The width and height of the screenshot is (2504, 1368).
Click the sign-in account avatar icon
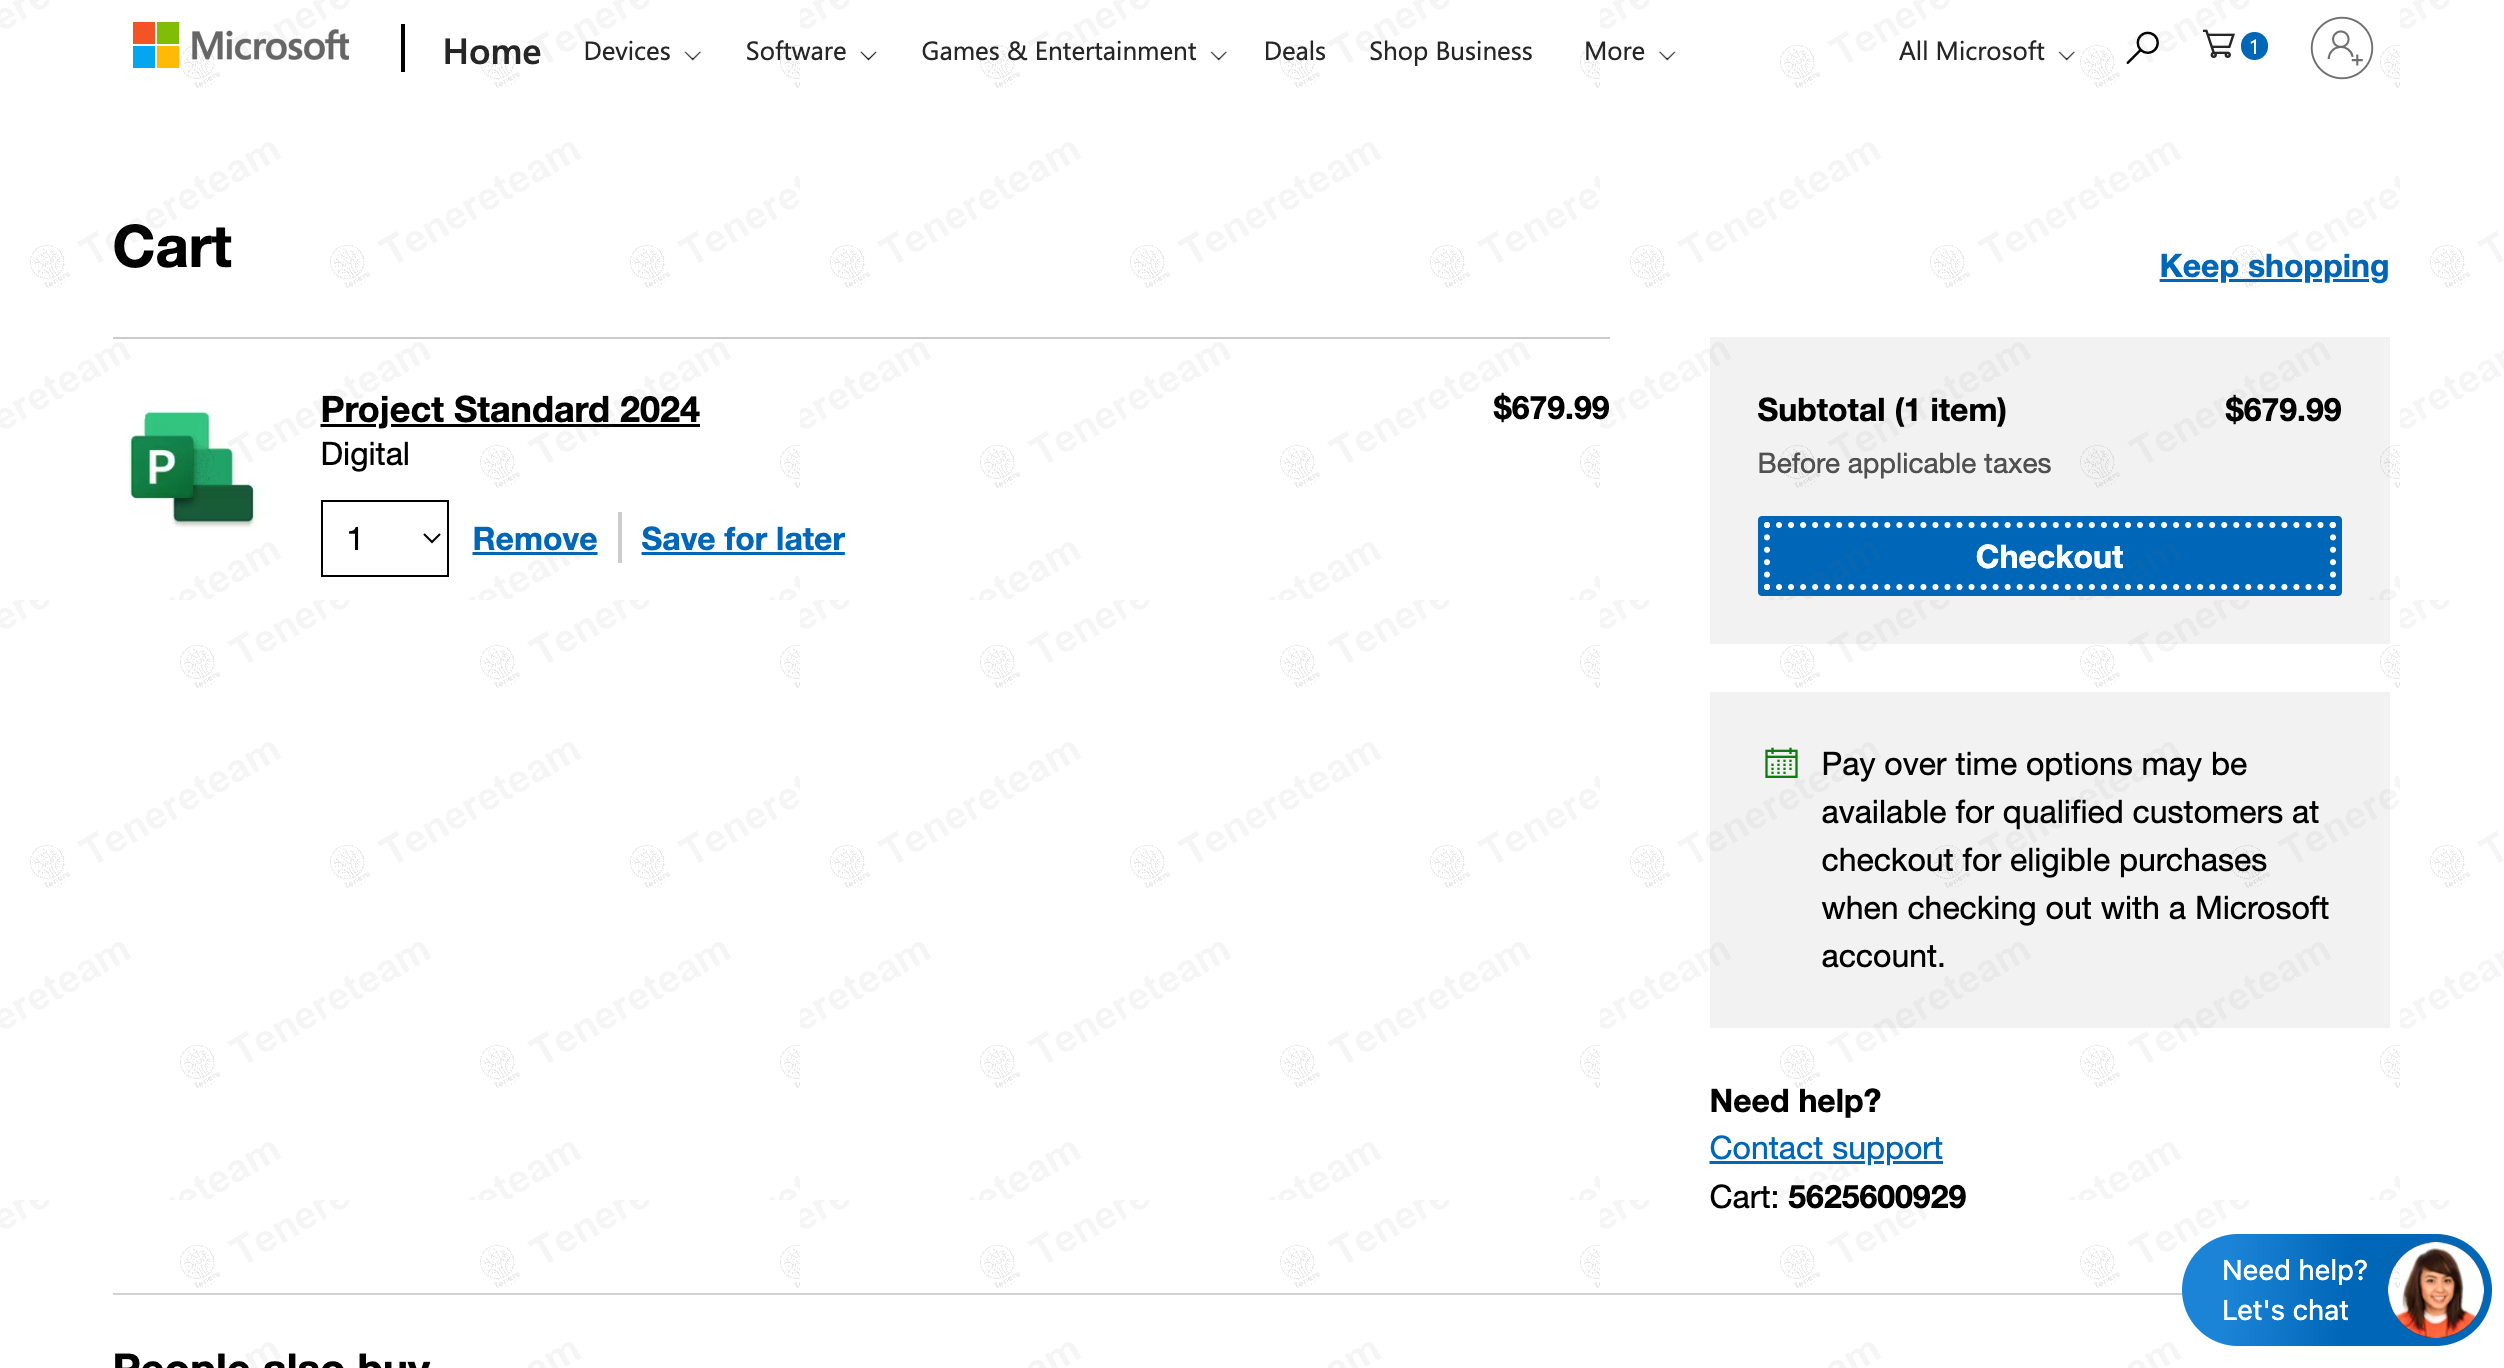(2340, 48)
